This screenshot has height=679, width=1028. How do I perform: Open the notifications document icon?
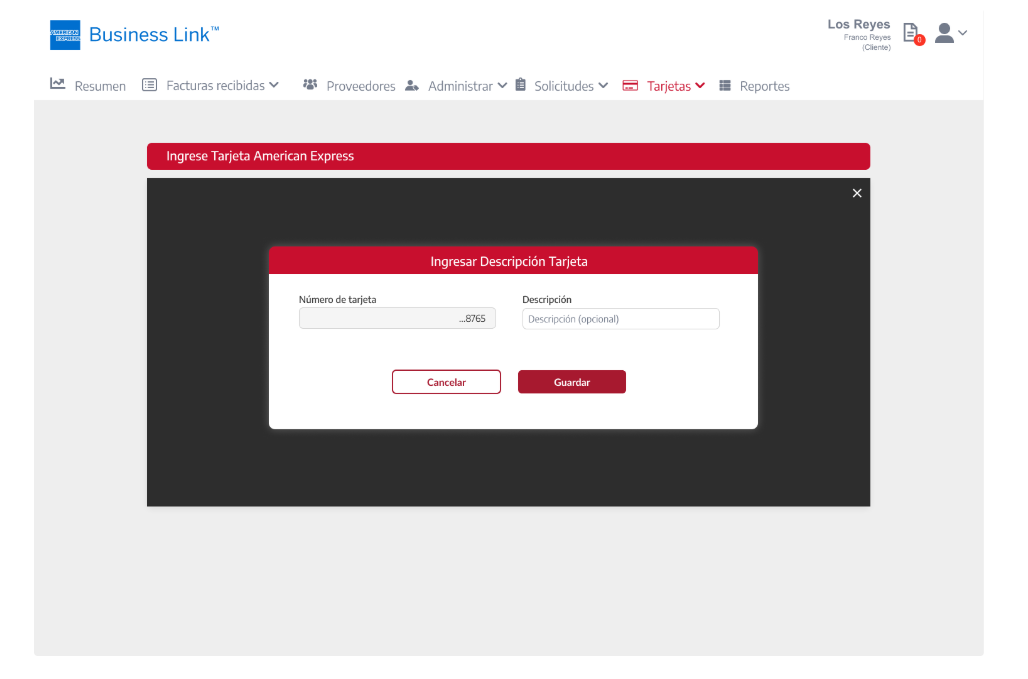pos(910,33)
